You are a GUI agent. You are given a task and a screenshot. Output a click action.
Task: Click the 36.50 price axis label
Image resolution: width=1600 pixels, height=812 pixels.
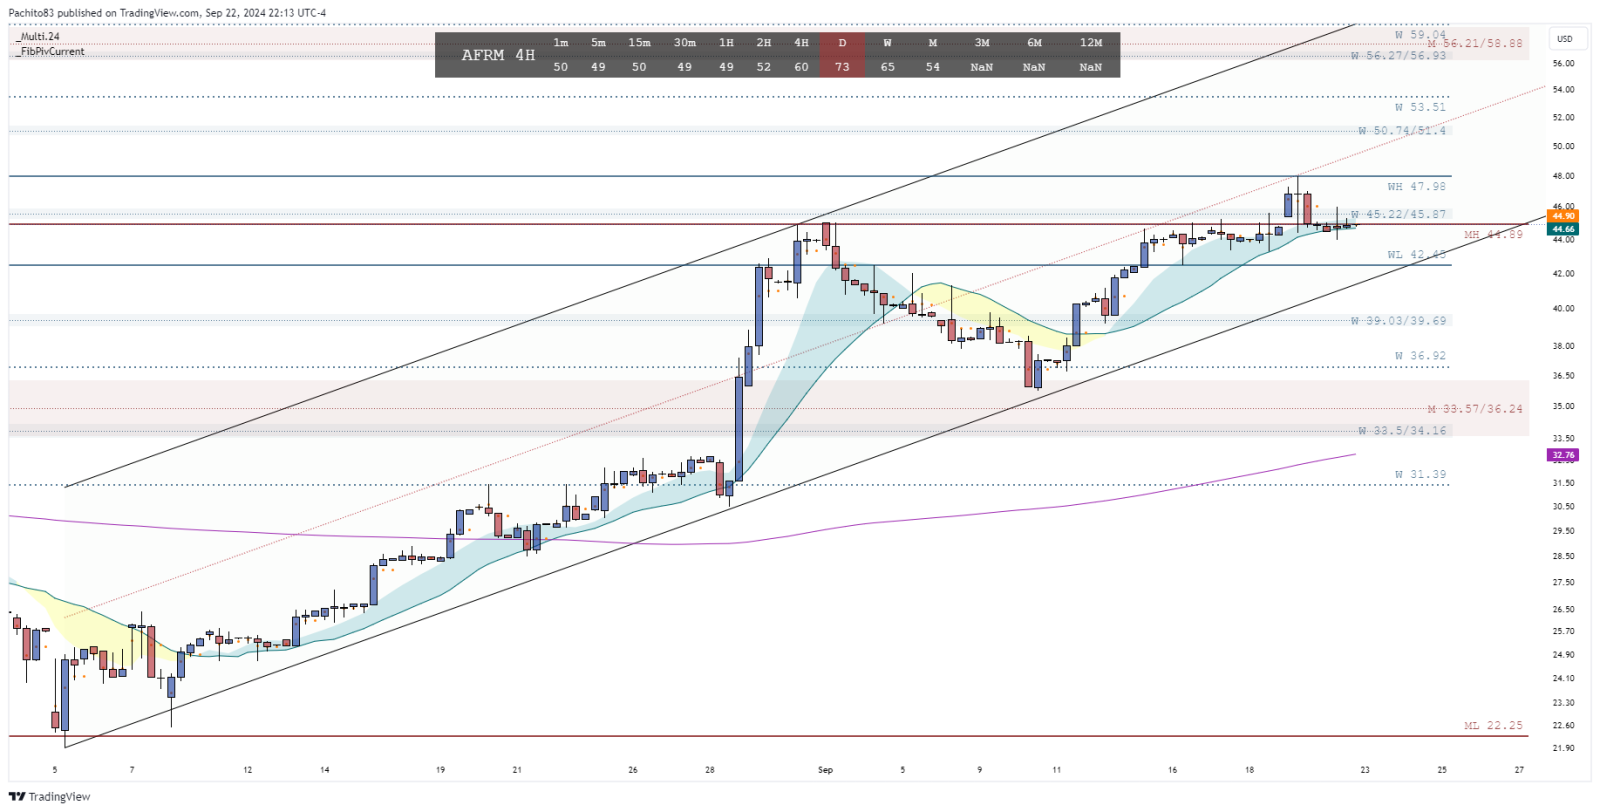tap(1563, 376)
